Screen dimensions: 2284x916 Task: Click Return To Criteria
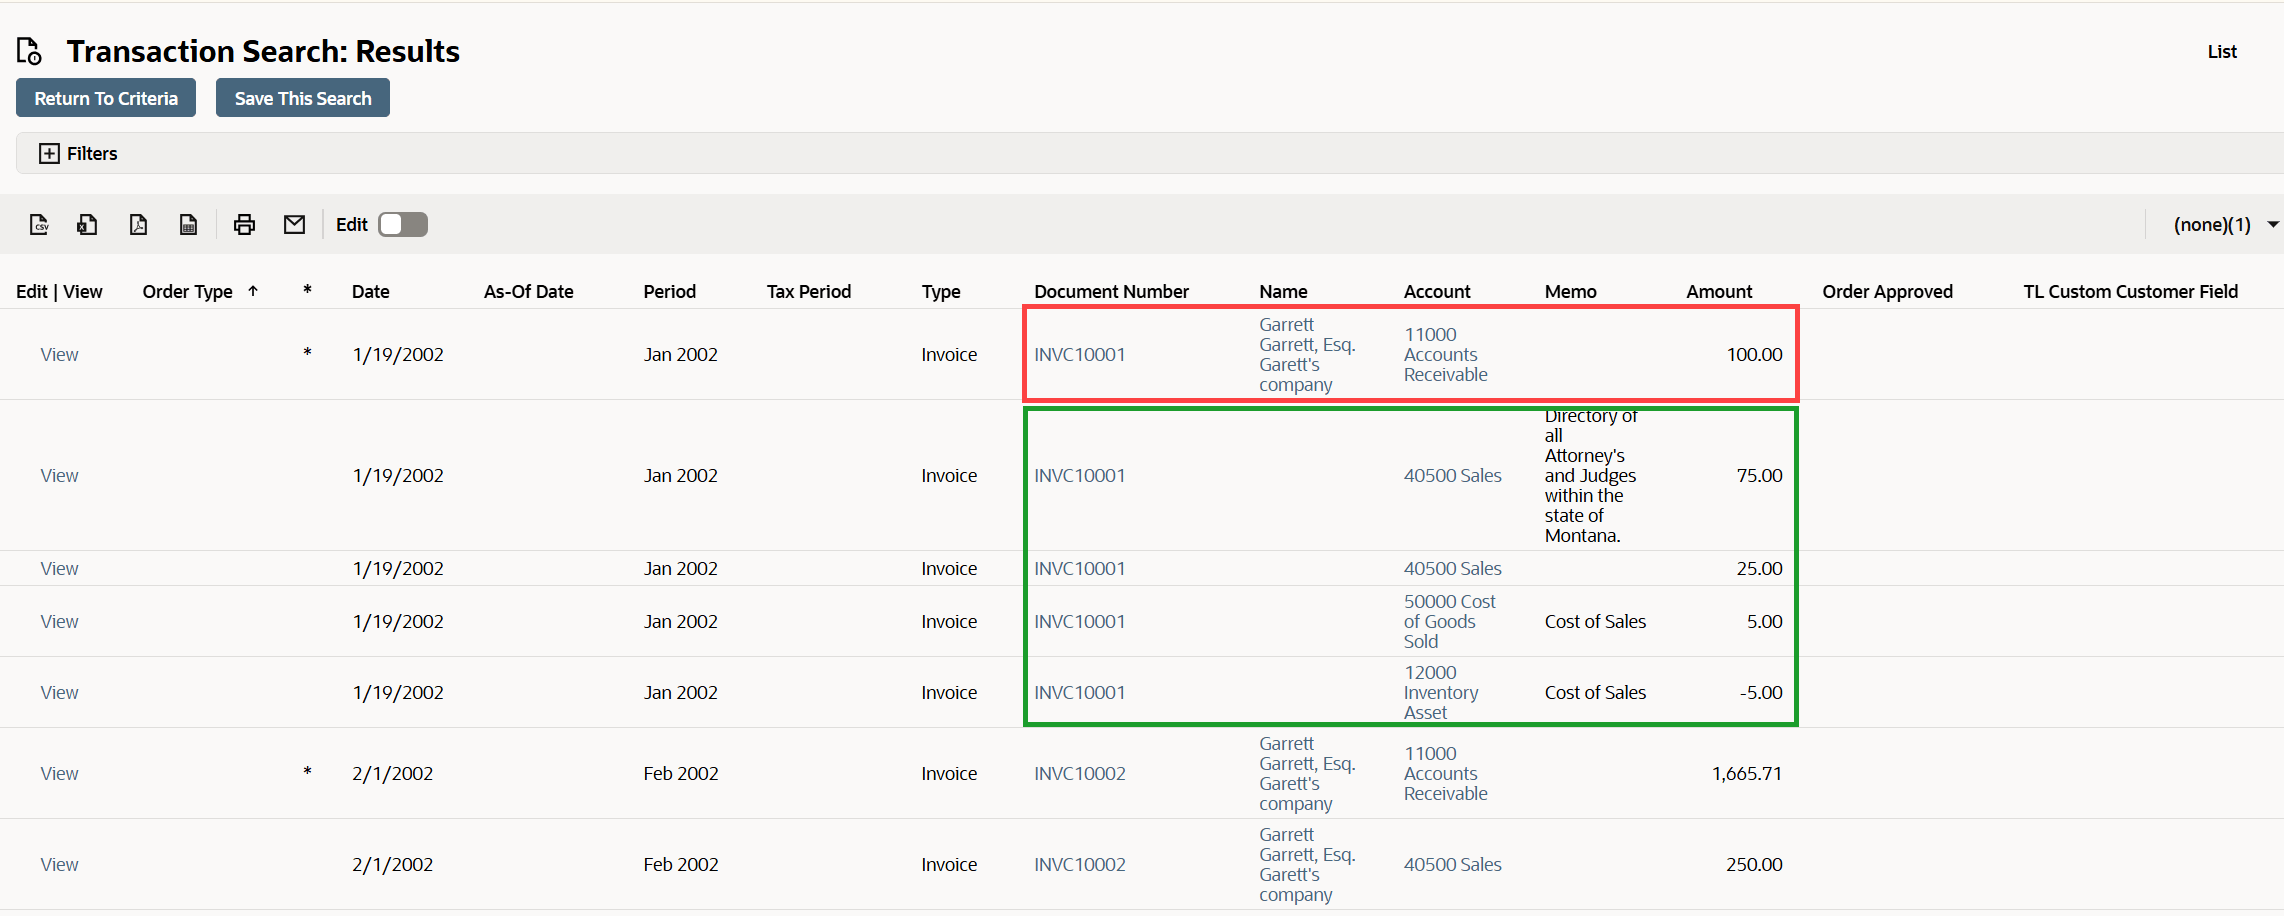(x=106, y=98)
